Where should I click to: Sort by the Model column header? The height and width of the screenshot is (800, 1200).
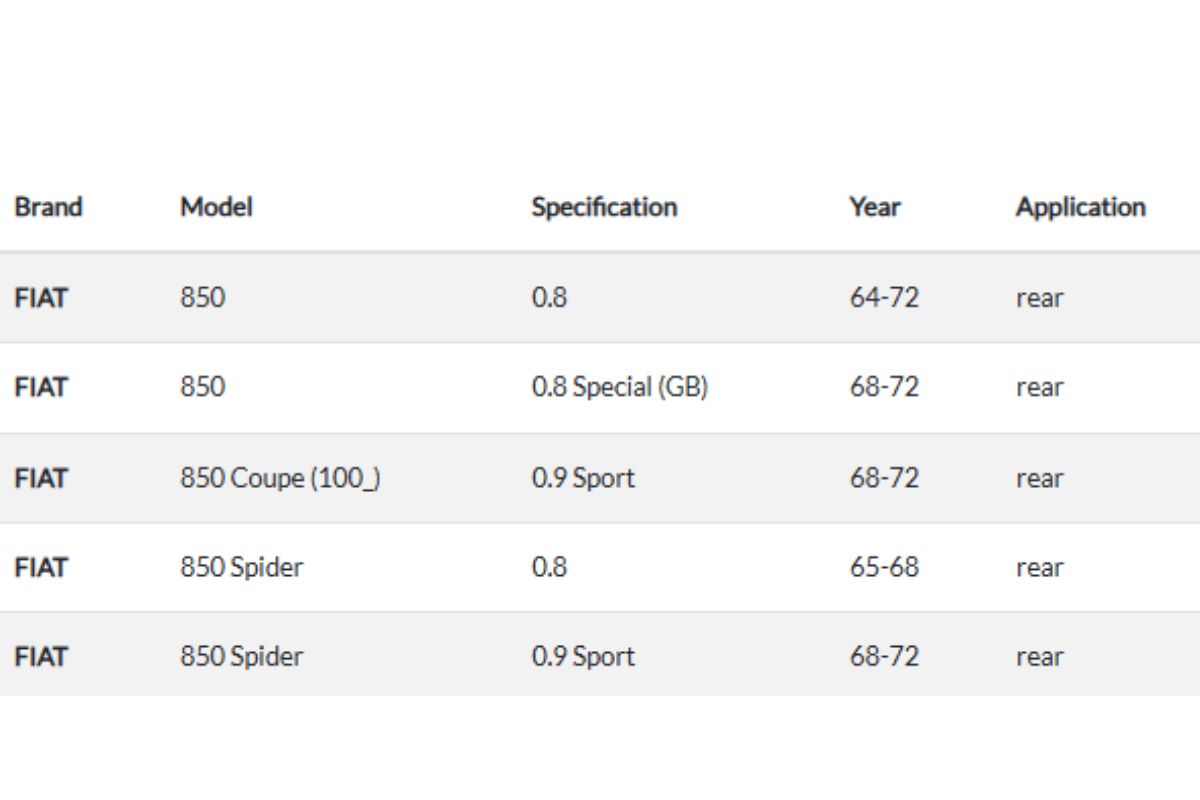tap(216, 207)
